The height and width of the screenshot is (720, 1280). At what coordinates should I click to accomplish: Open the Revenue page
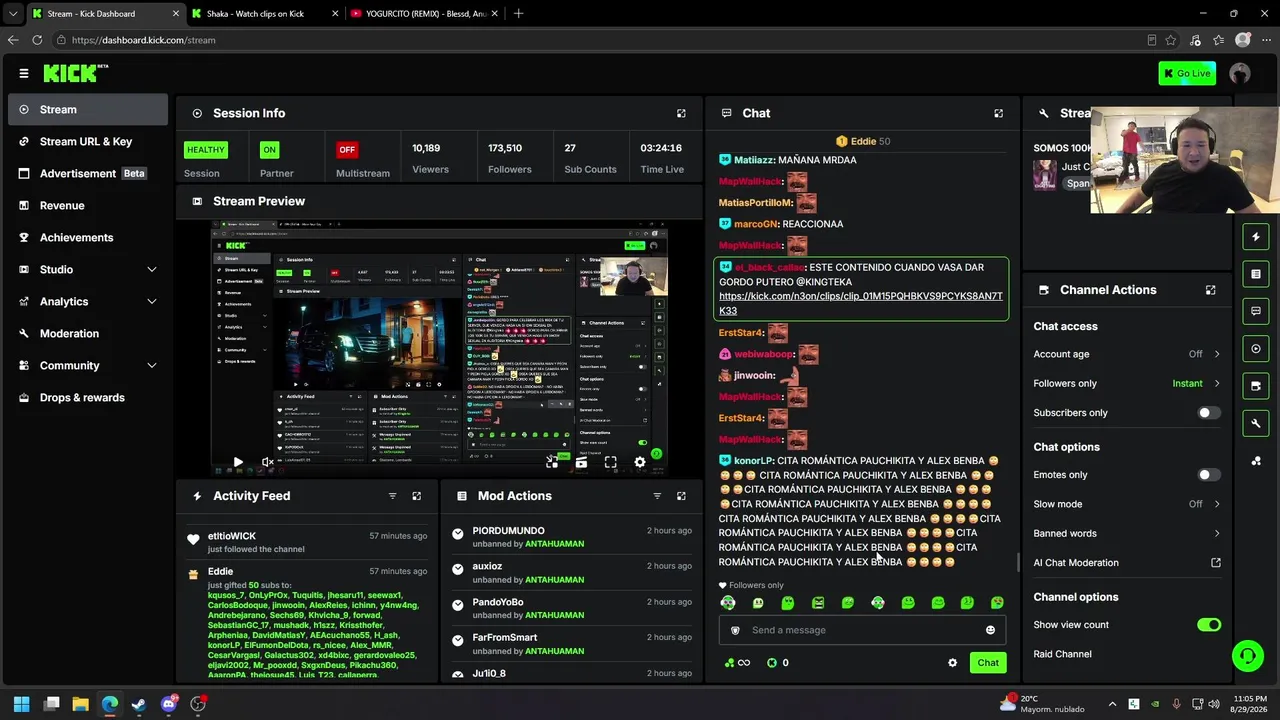point(88,206)
